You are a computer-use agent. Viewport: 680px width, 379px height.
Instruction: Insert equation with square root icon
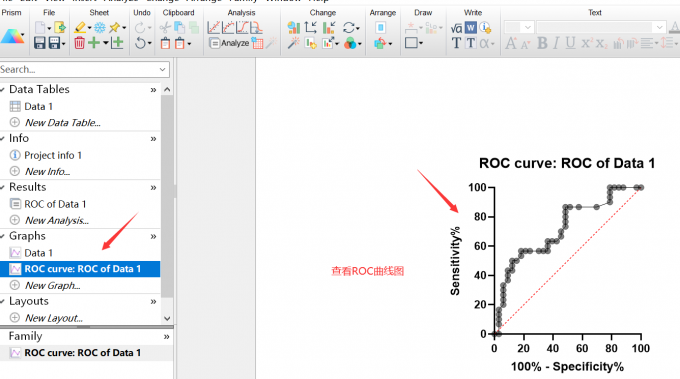tap(456, 28)
